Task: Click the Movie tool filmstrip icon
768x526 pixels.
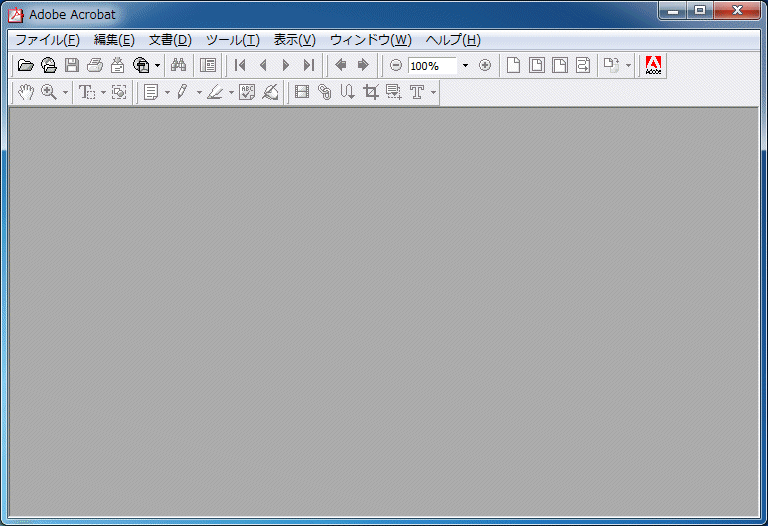Action: coord(302,92)
